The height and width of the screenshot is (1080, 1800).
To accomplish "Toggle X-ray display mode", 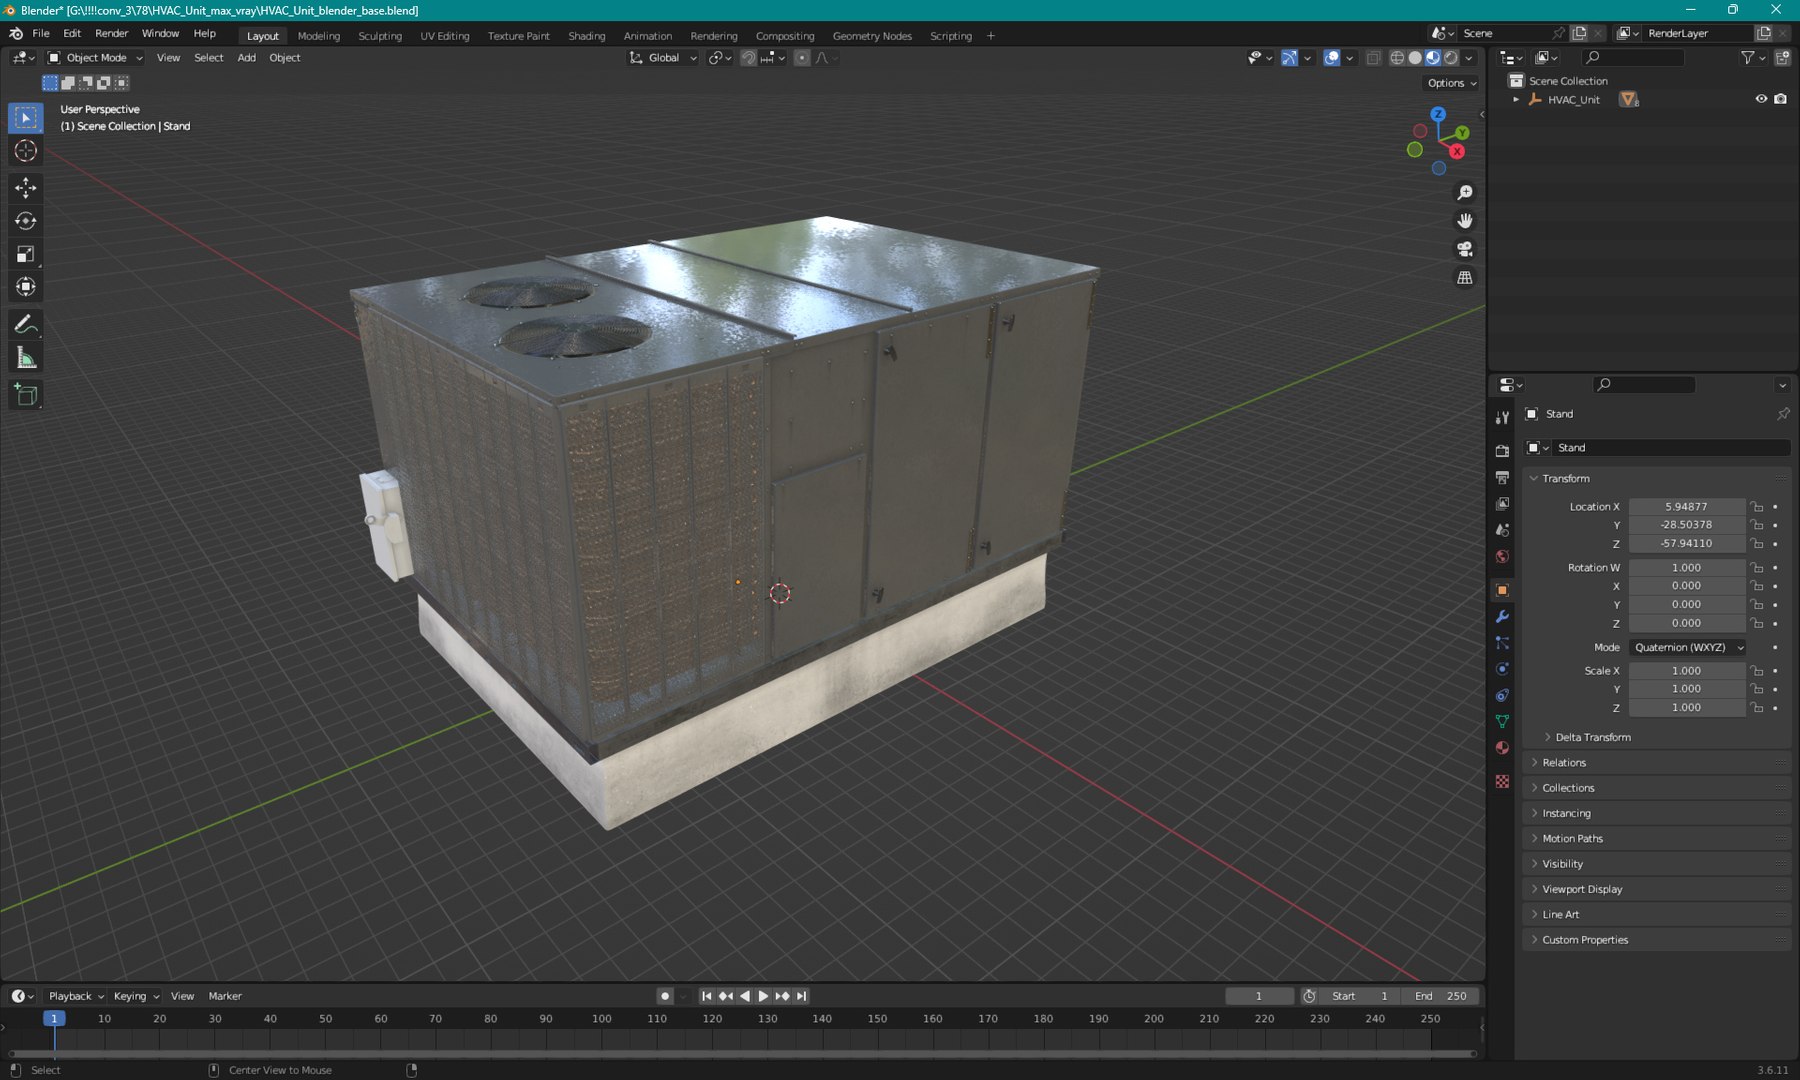I will click(1373, 58).
